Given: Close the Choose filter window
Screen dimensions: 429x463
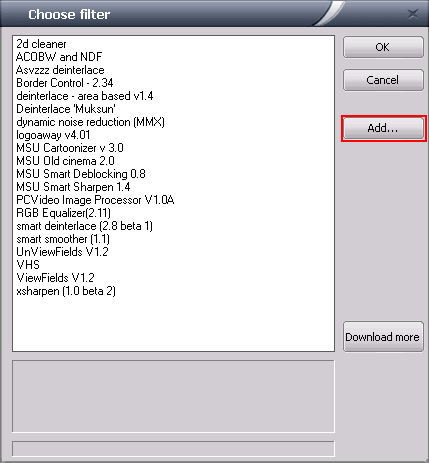Looking at the screenshot, I should [413, 14].
